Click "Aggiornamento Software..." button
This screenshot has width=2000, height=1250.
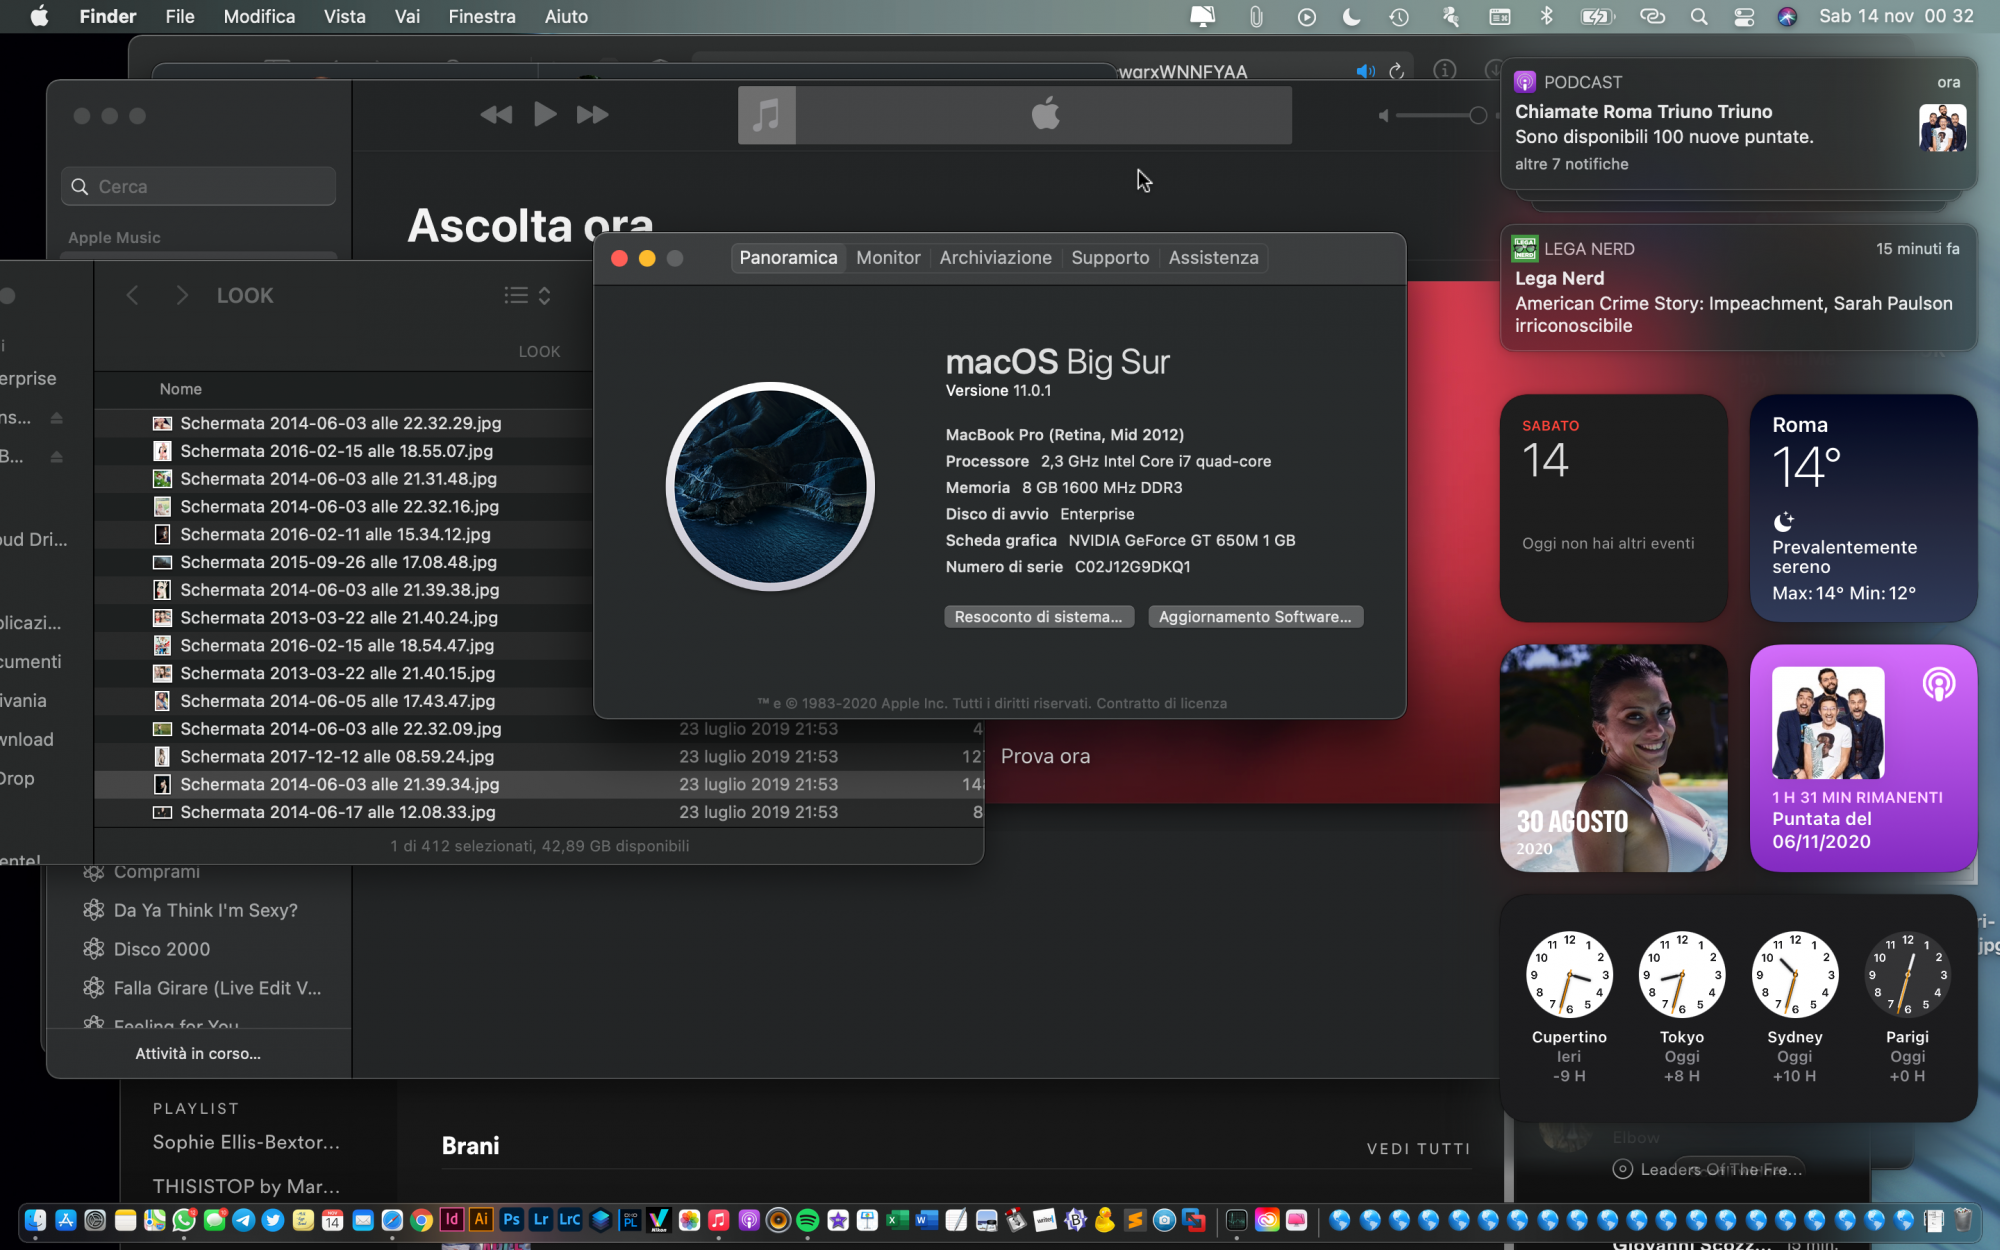coord(1254,617)
